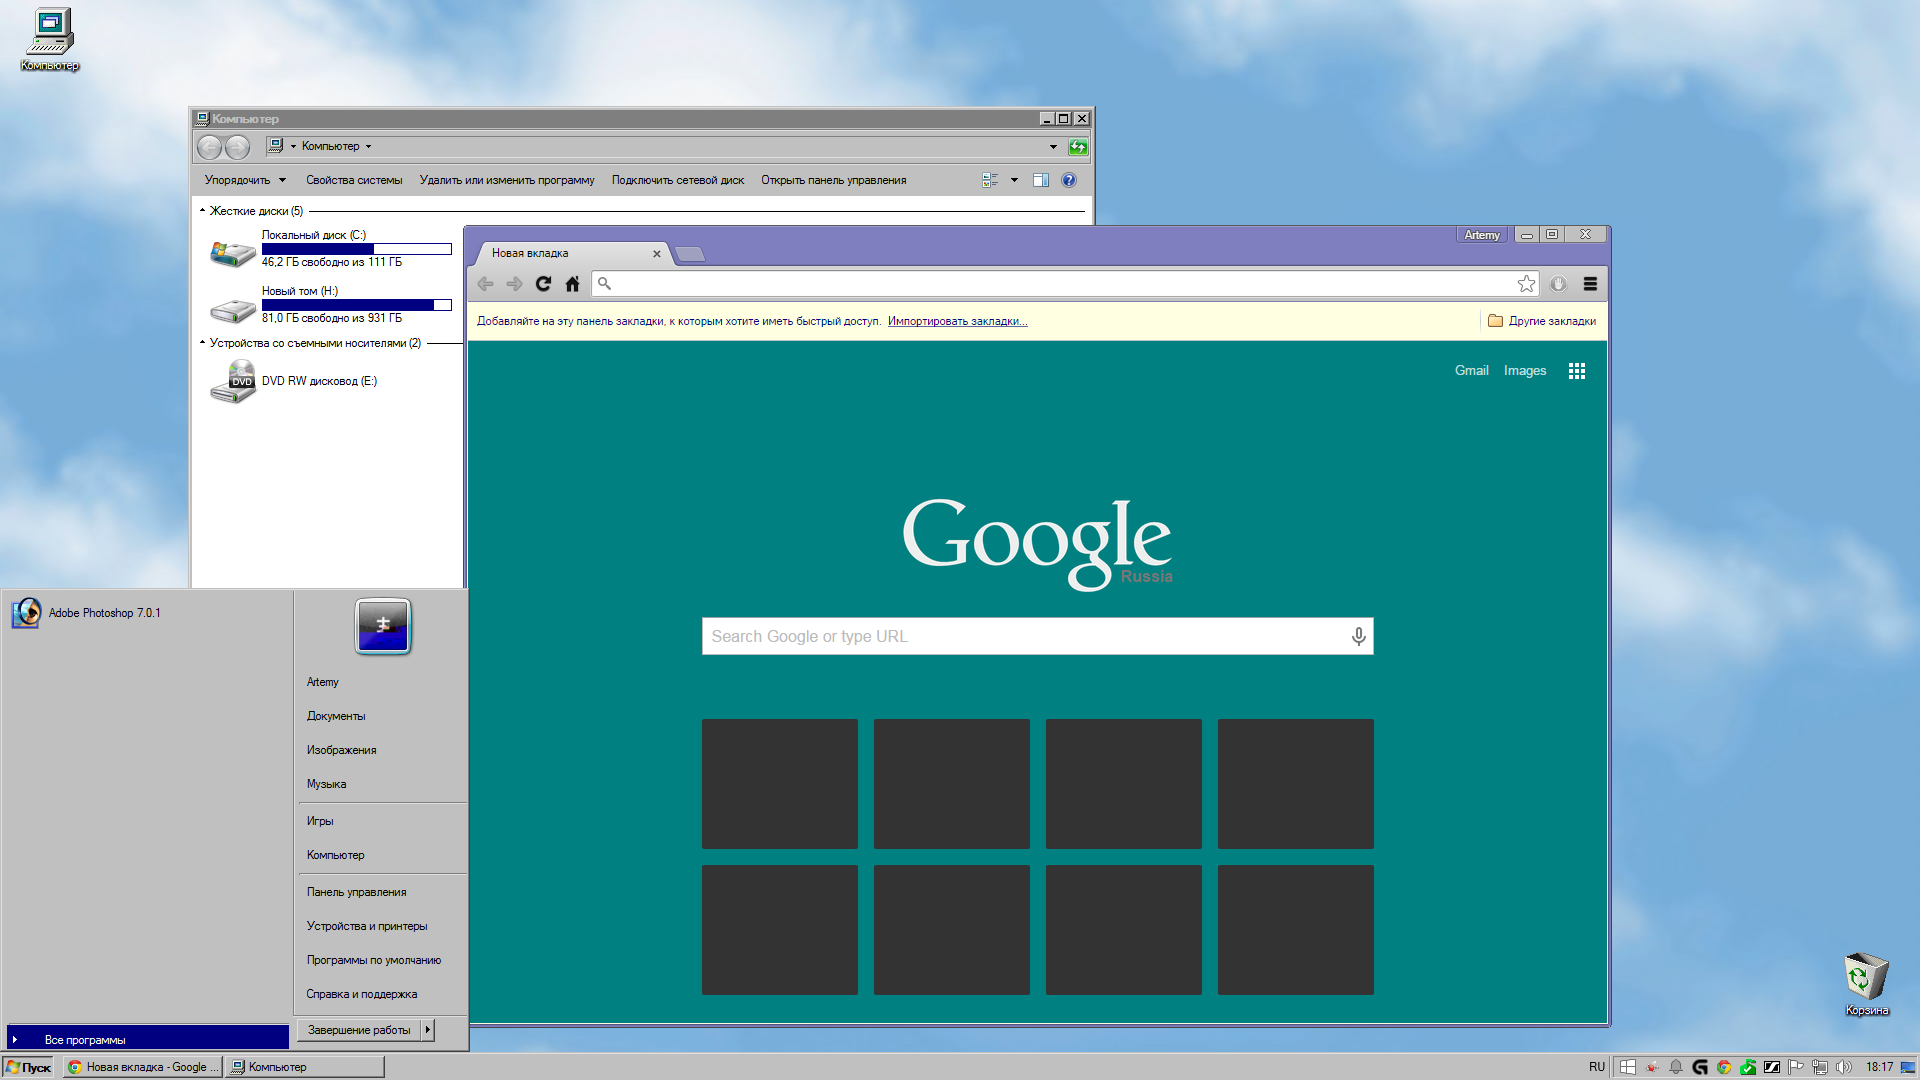Click the extension icon next to the star
Image resolution: width=1920 pixels, height=1080 pixels.
1558,284
